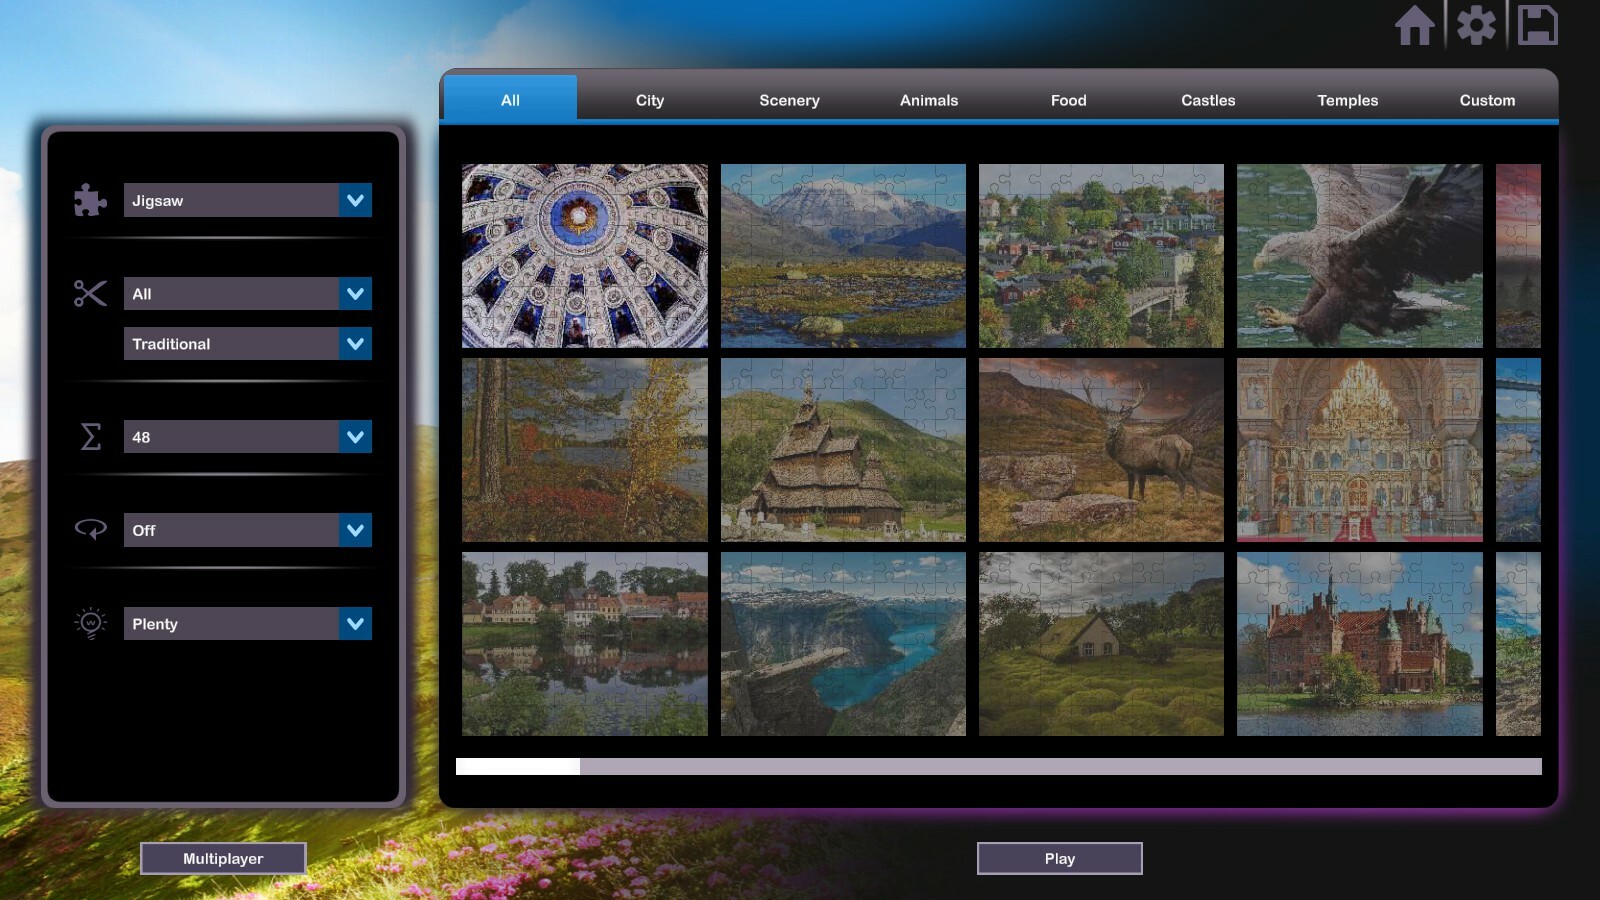1600x900 pixels.
Task: Open Multiplayer mode
Action: click(223, 858)
